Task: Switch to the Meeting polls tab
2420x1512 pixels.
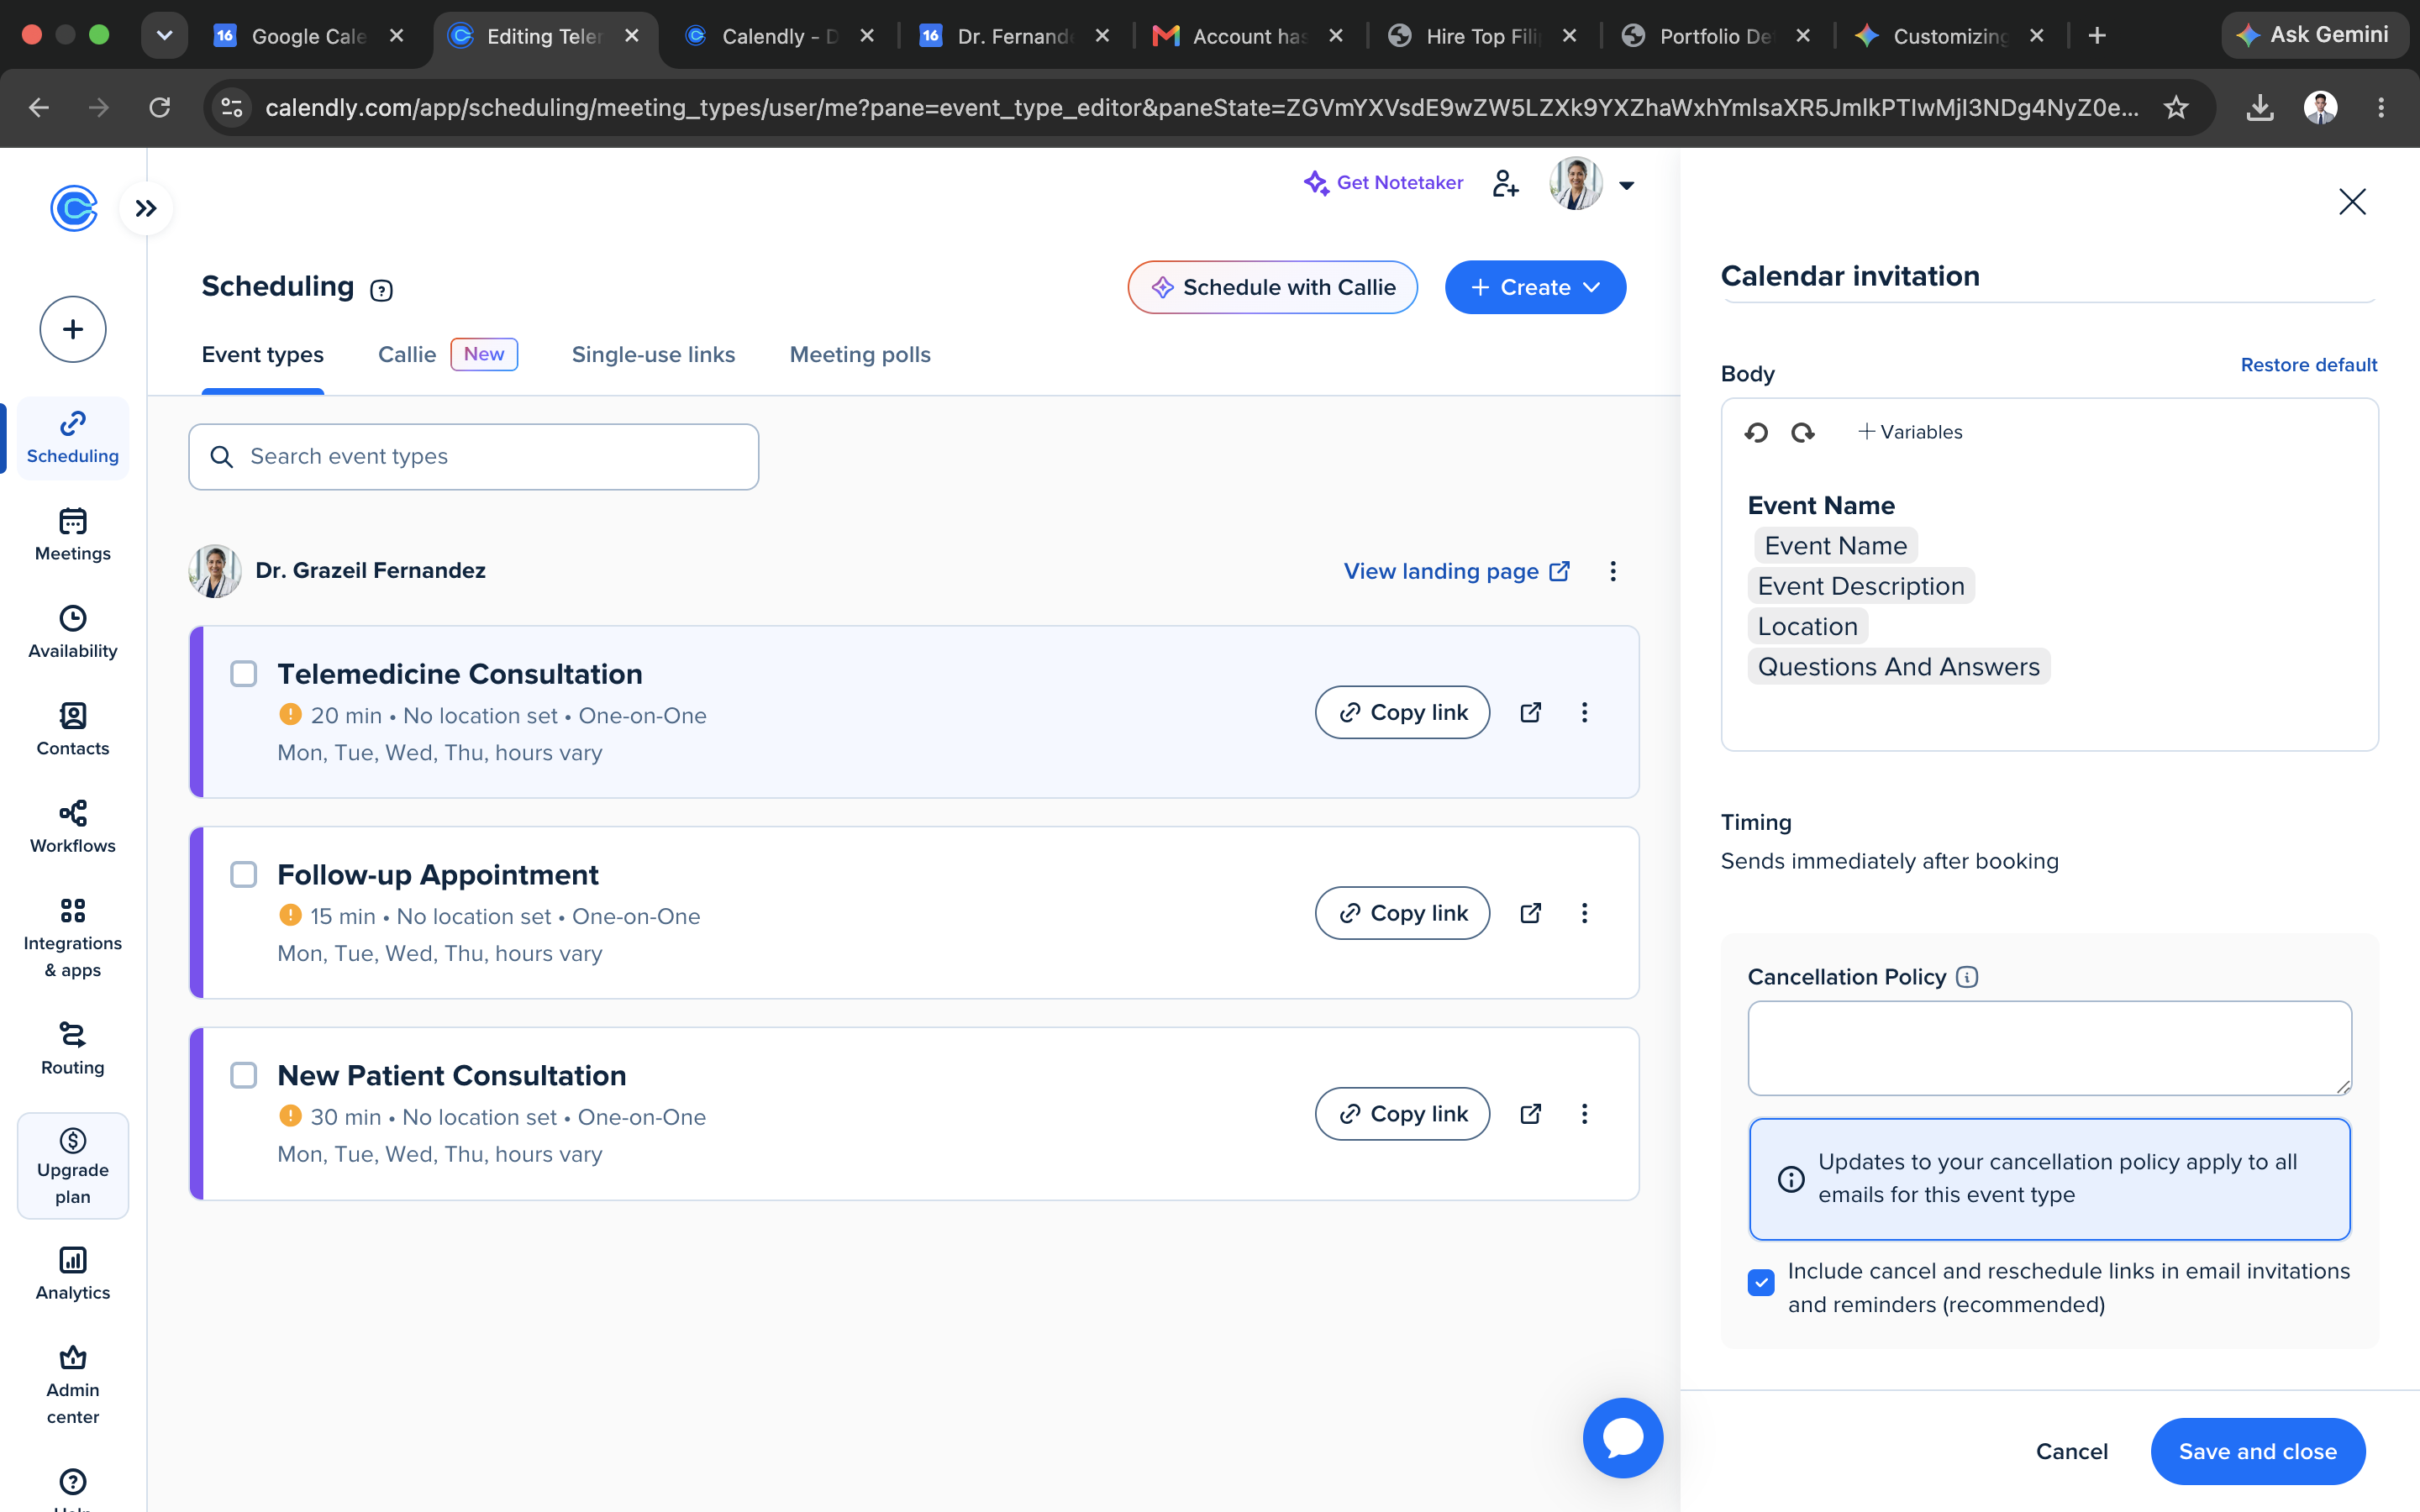Action: point(860,354)
